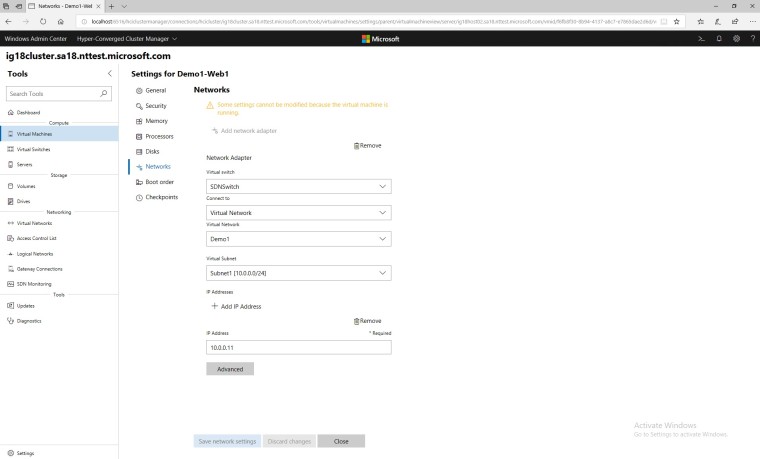This screenshot has width=760, height=459.
Task: Select the Networks settings tab
Action: tap(153, 167)
